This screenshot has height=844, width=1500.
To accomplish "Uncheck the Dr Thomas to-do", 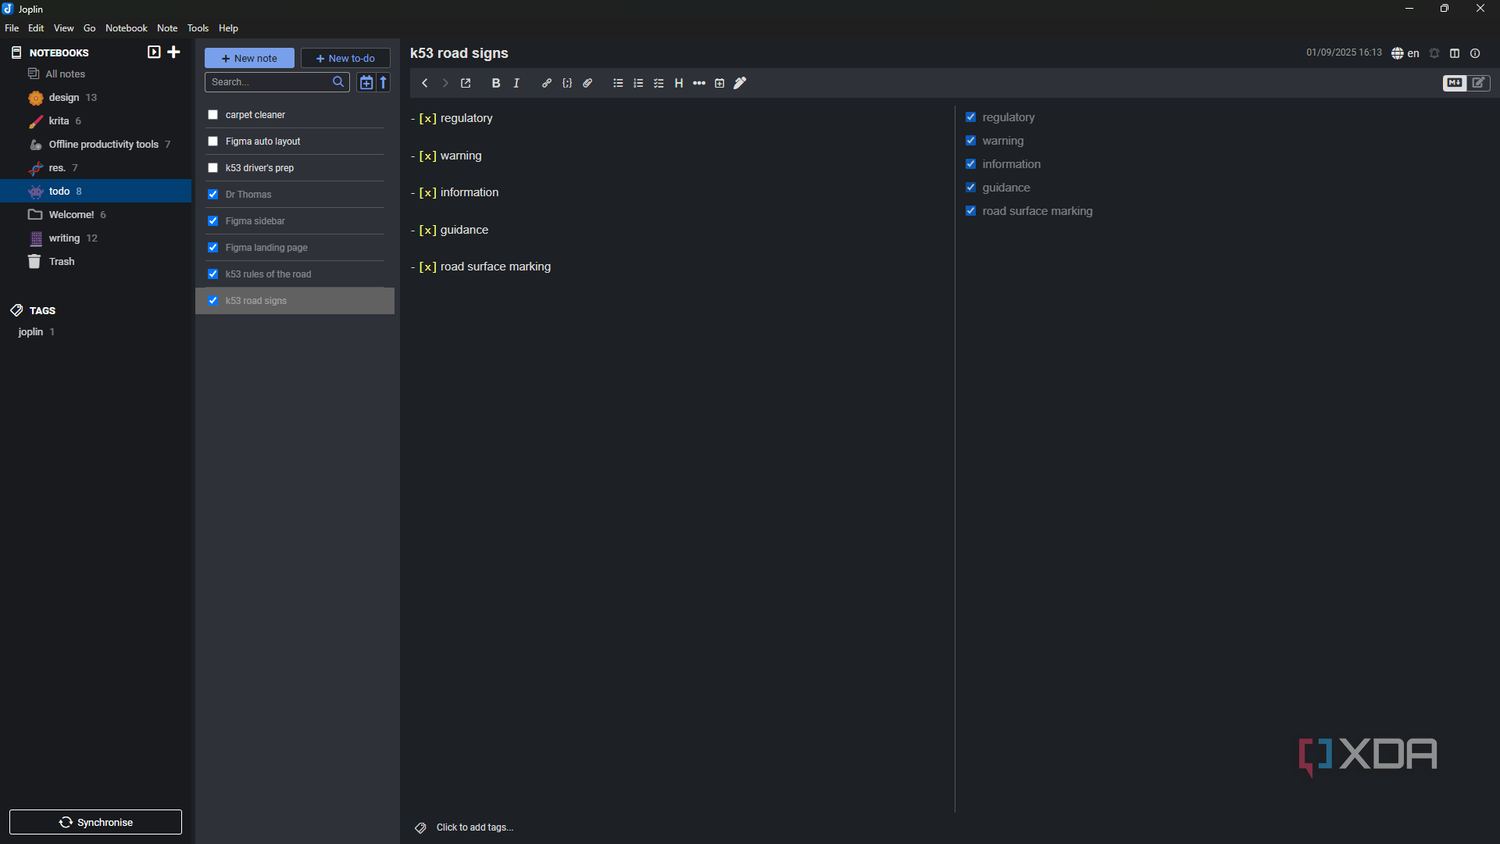I will point(213,194).
